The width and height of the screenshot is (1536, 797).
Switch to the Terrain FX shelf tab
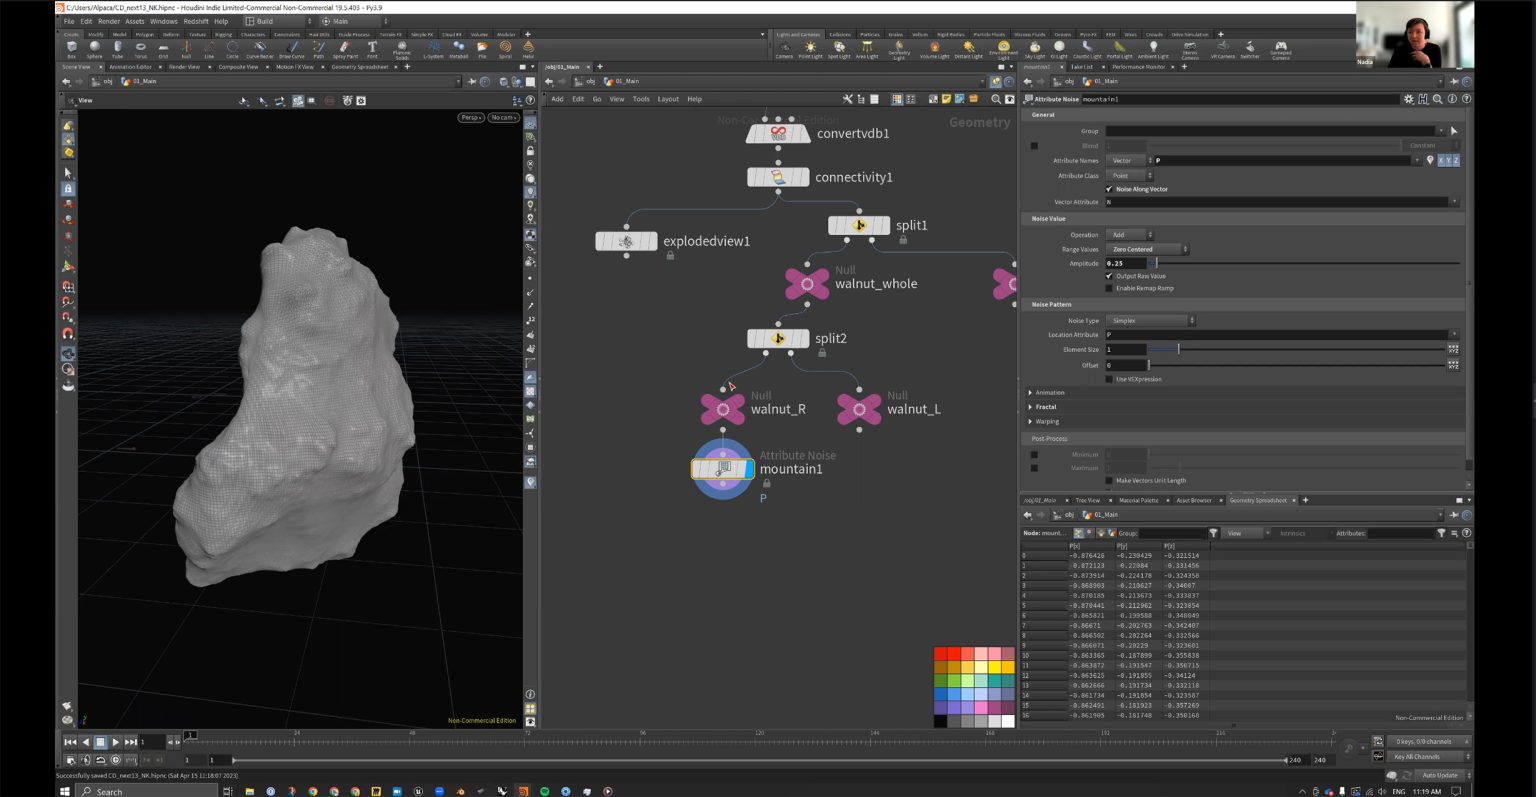(x=390, y=33)
